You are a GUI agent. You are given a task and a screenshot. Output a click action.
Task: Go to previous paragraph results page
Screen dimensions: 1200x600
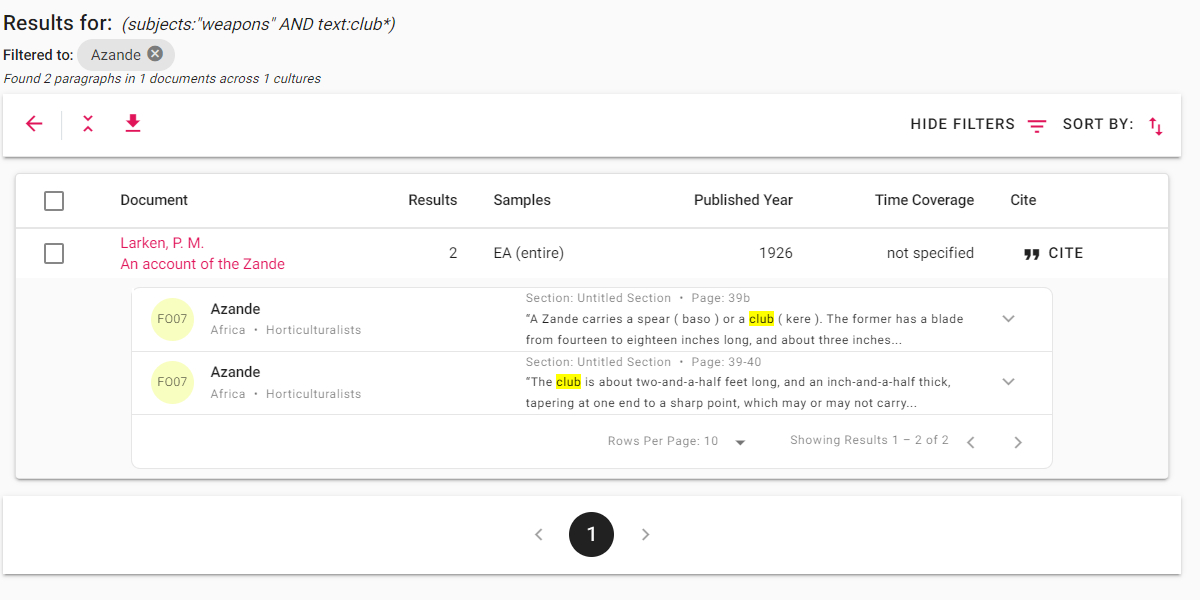pyautogui.click(x=970, y=442)
